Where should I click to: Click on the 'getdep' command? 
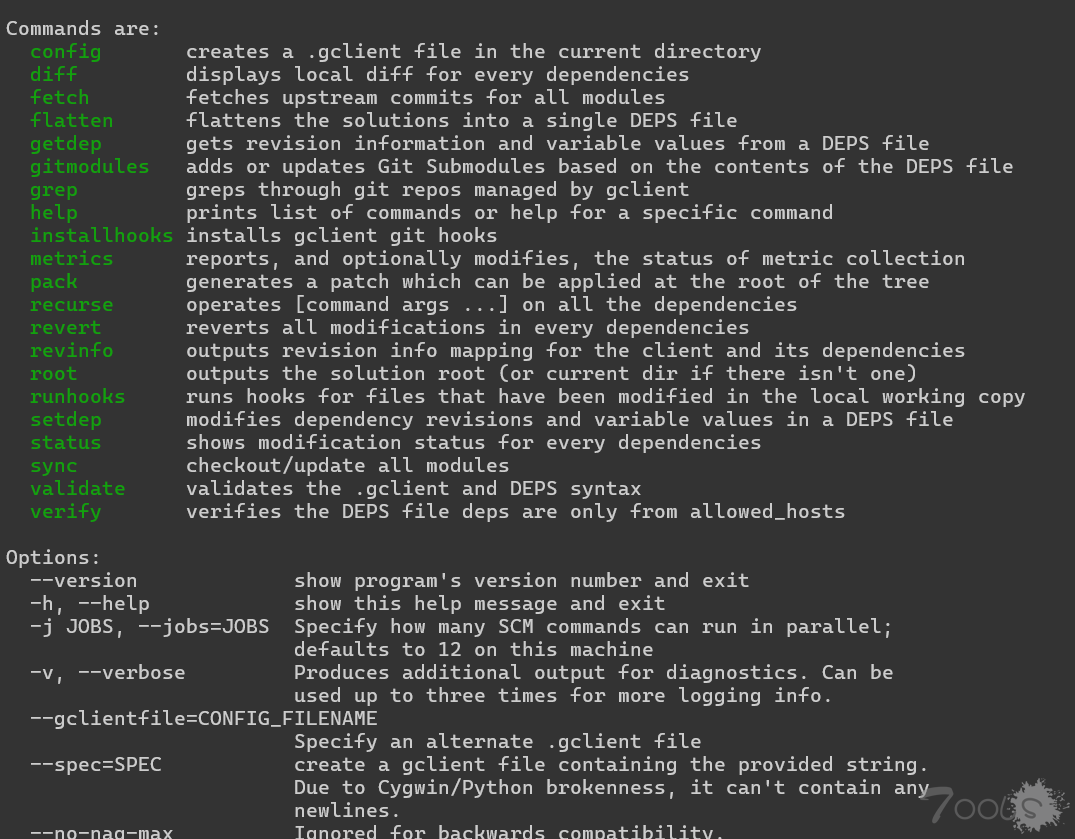point(65,143)
